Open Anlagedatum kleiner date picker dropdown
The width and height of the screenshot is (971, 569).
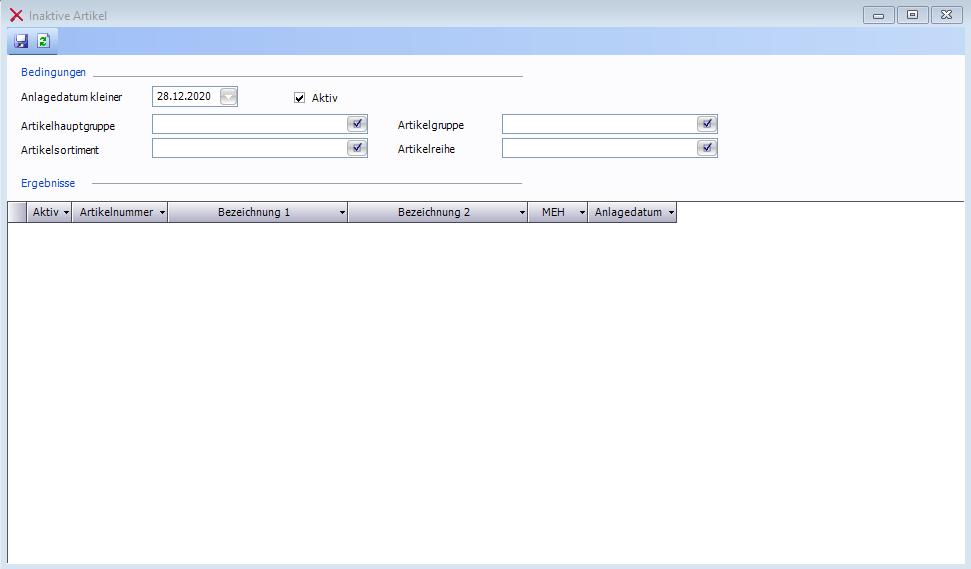(x=228, y=97)
